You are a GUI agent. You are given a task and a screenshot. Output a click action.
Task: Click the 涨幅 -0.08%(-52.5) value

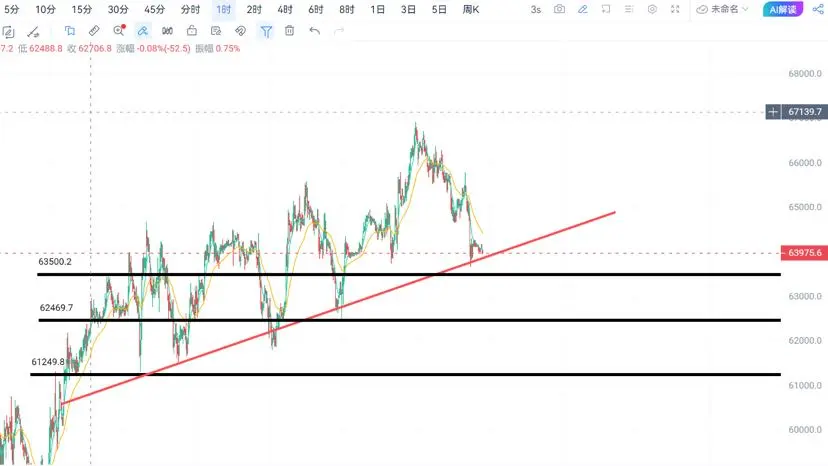[153, 49]
